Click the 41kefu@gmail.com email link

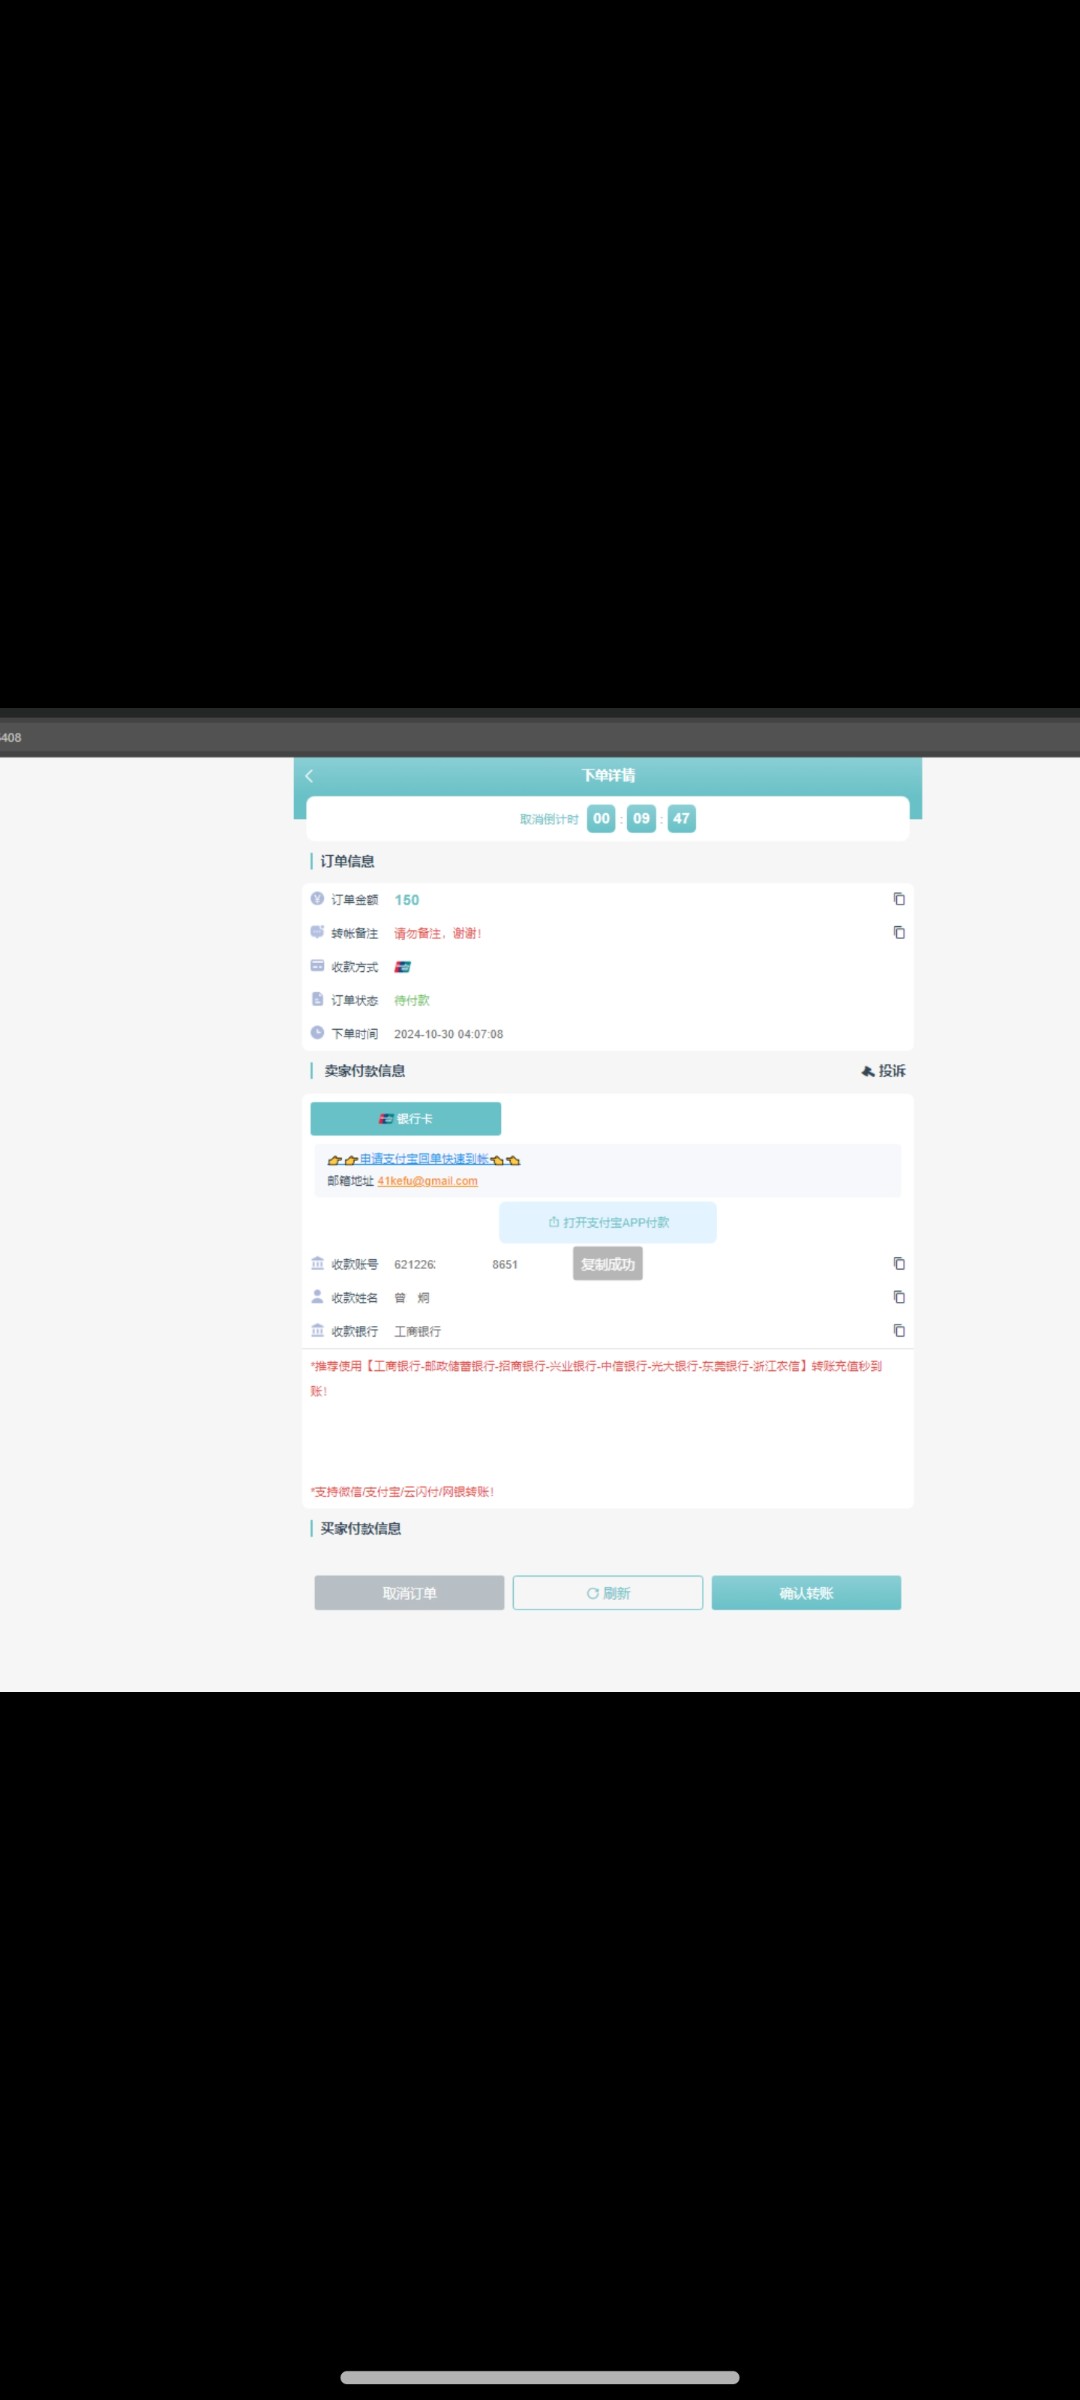[x=427, y=1181]
